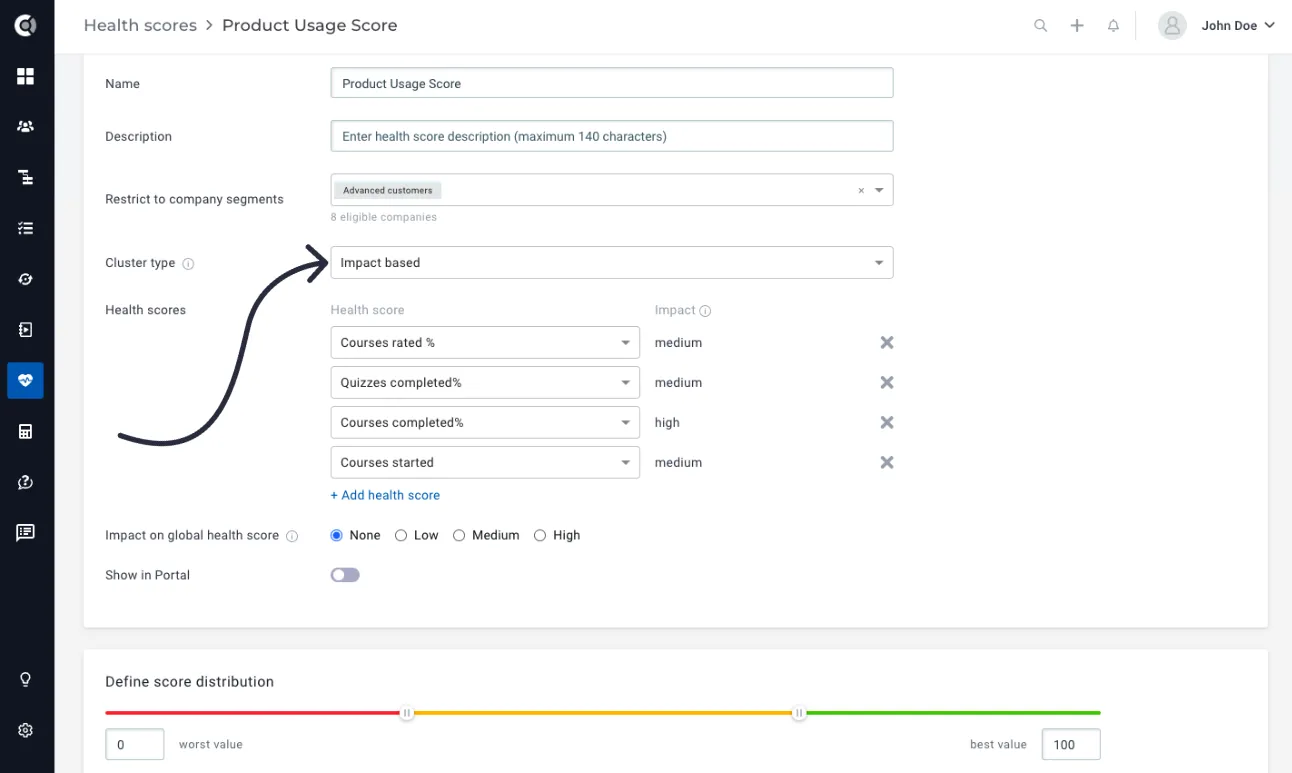This screenshot has height=773, width=1292.
Task: Open the notifications bell
Action: (x=1113, y=26)
